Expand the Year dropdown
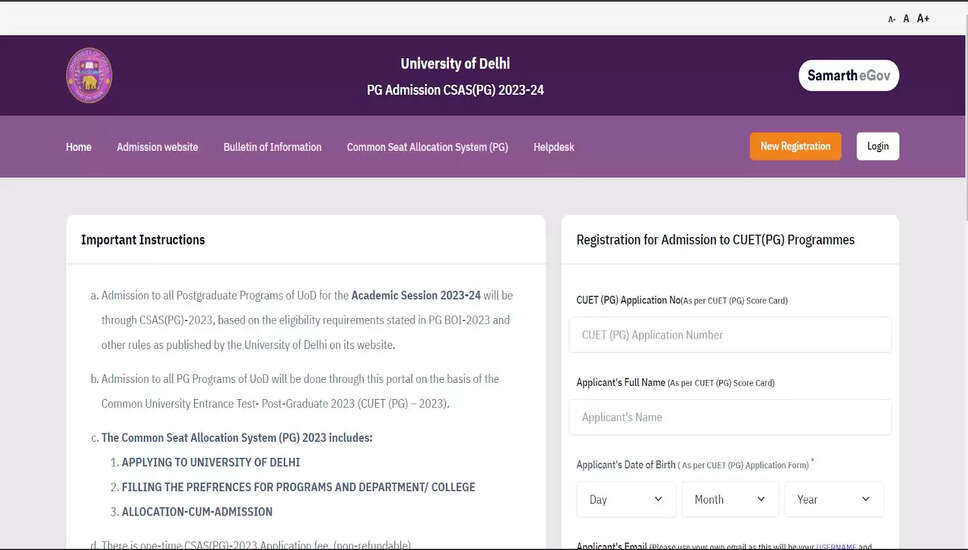This screenshot has height=550, width=968. [833, 499]
